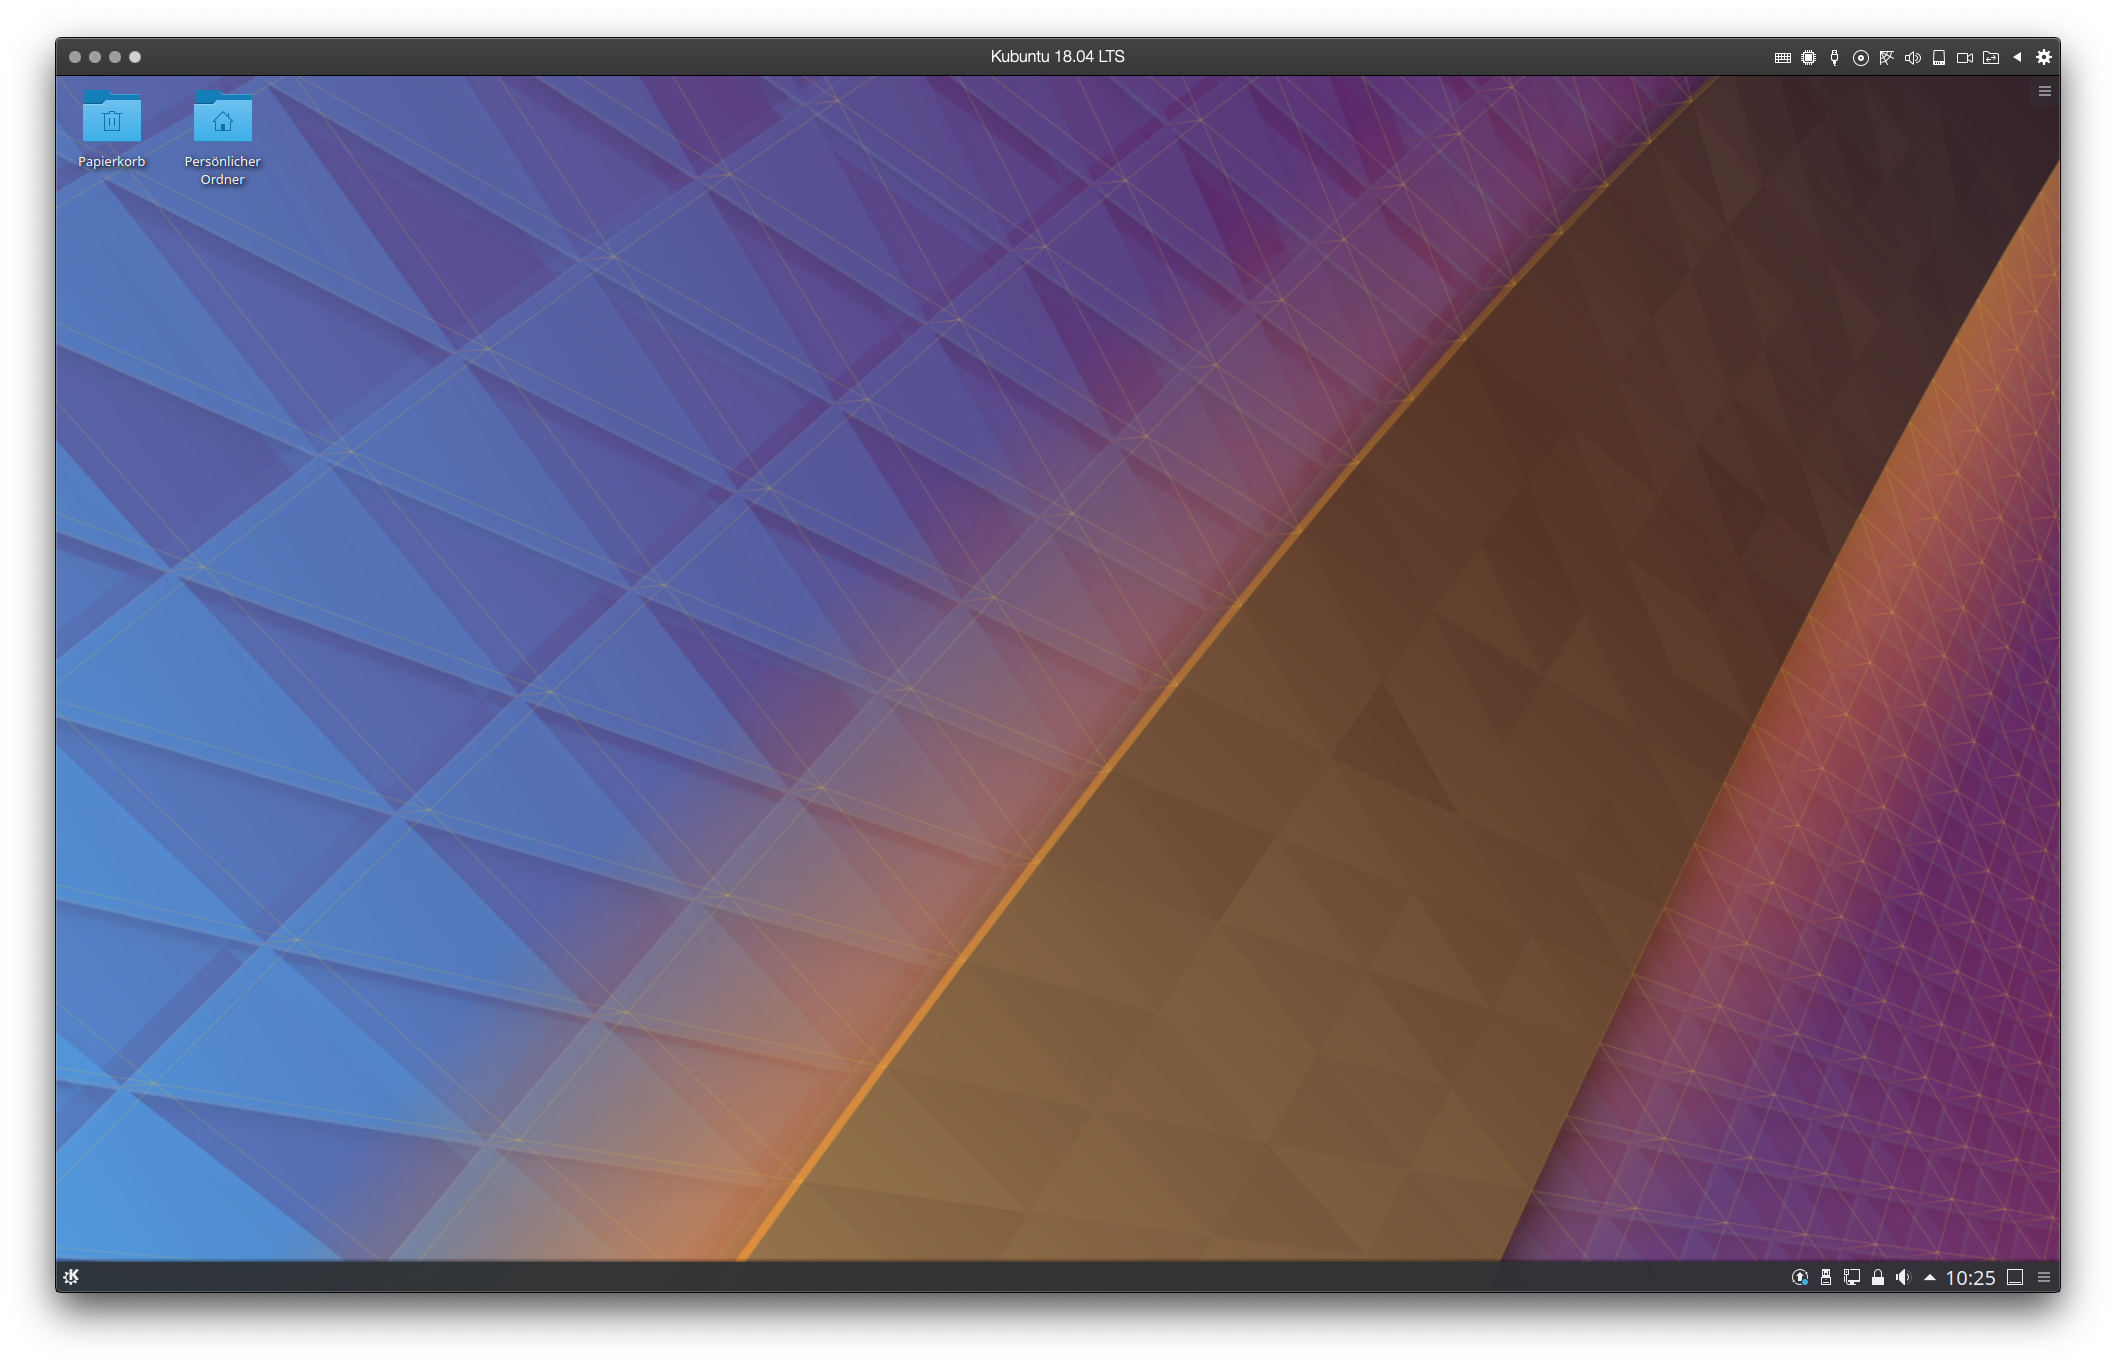Open the desktop toolbox hamburger menu

pyautogui.click(x=2045, y=91)
